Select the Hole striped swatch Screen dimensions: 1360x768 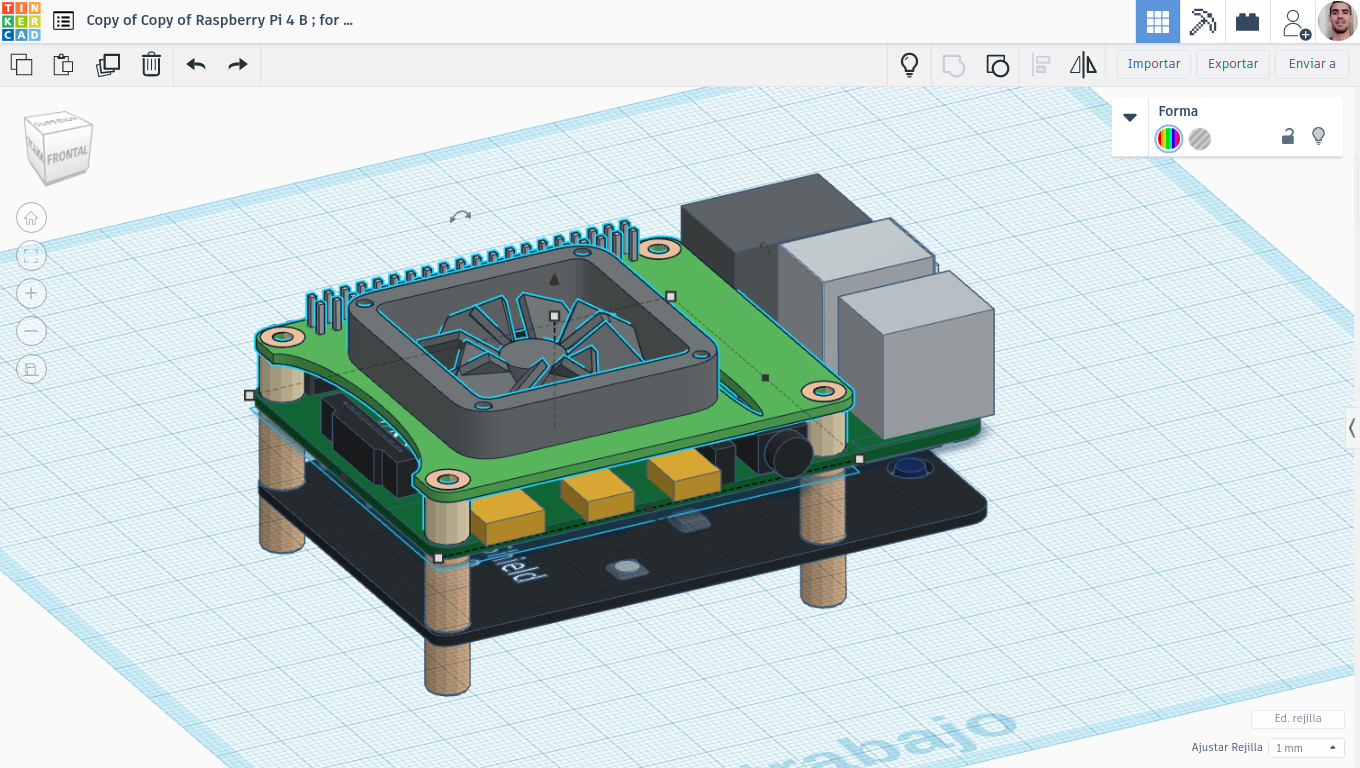tap(1200, 139)
